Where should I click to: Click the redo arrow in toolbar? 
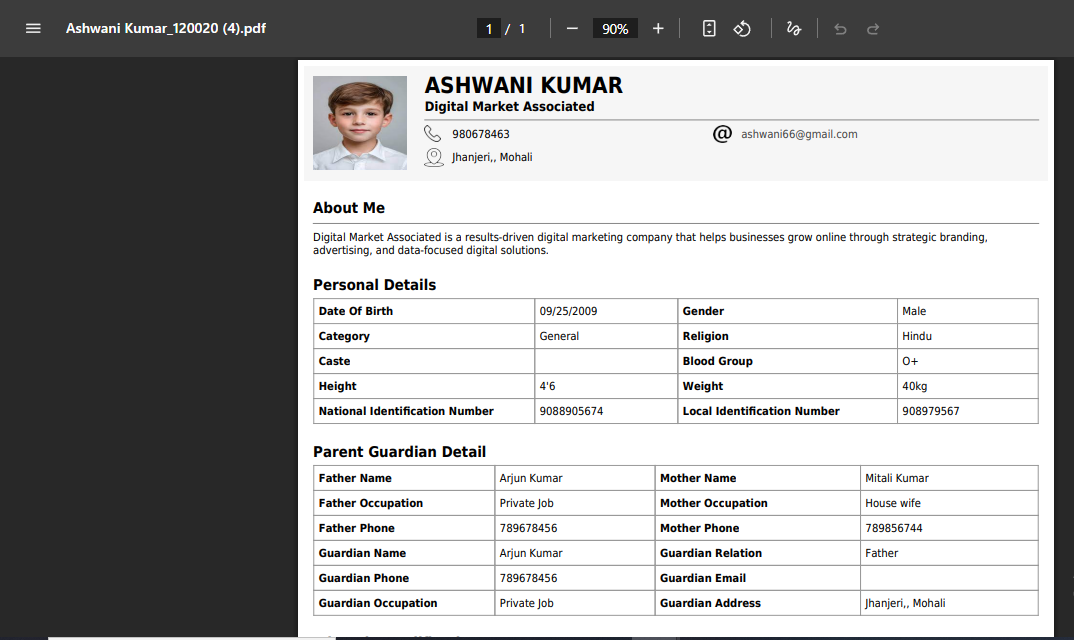(873, 29)
